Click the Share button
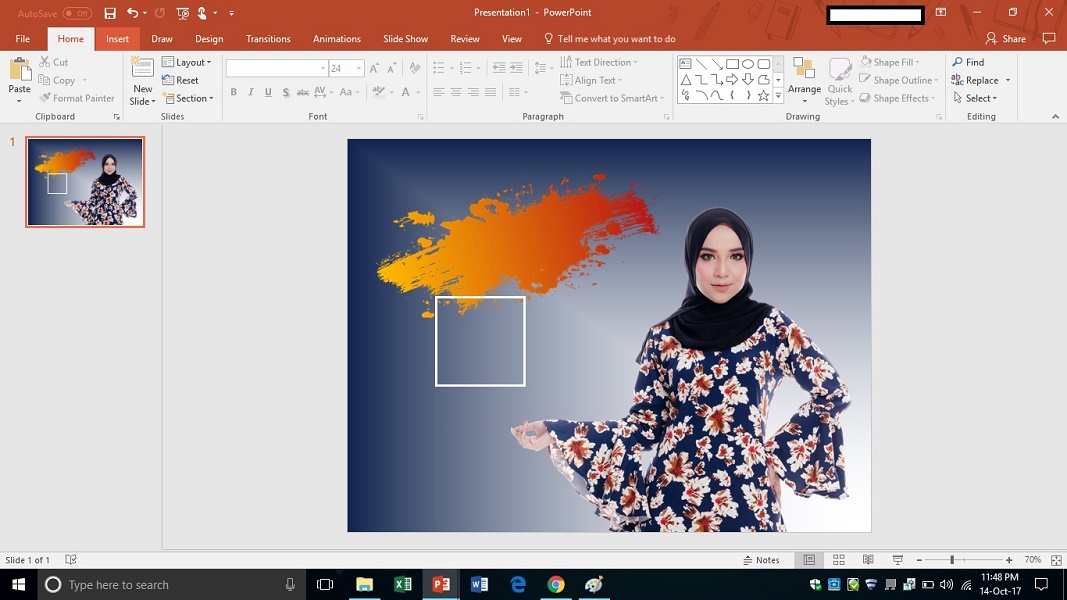1067x600 pixels. click(x=1006, y=39)
